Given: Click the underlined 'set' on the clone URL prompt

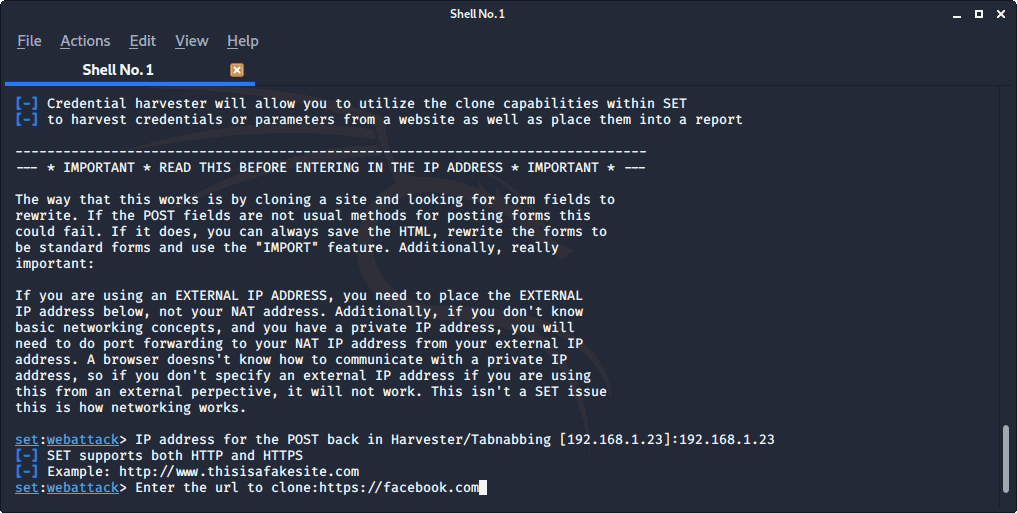Looking at the screenshot, I should tap(27, 488).
